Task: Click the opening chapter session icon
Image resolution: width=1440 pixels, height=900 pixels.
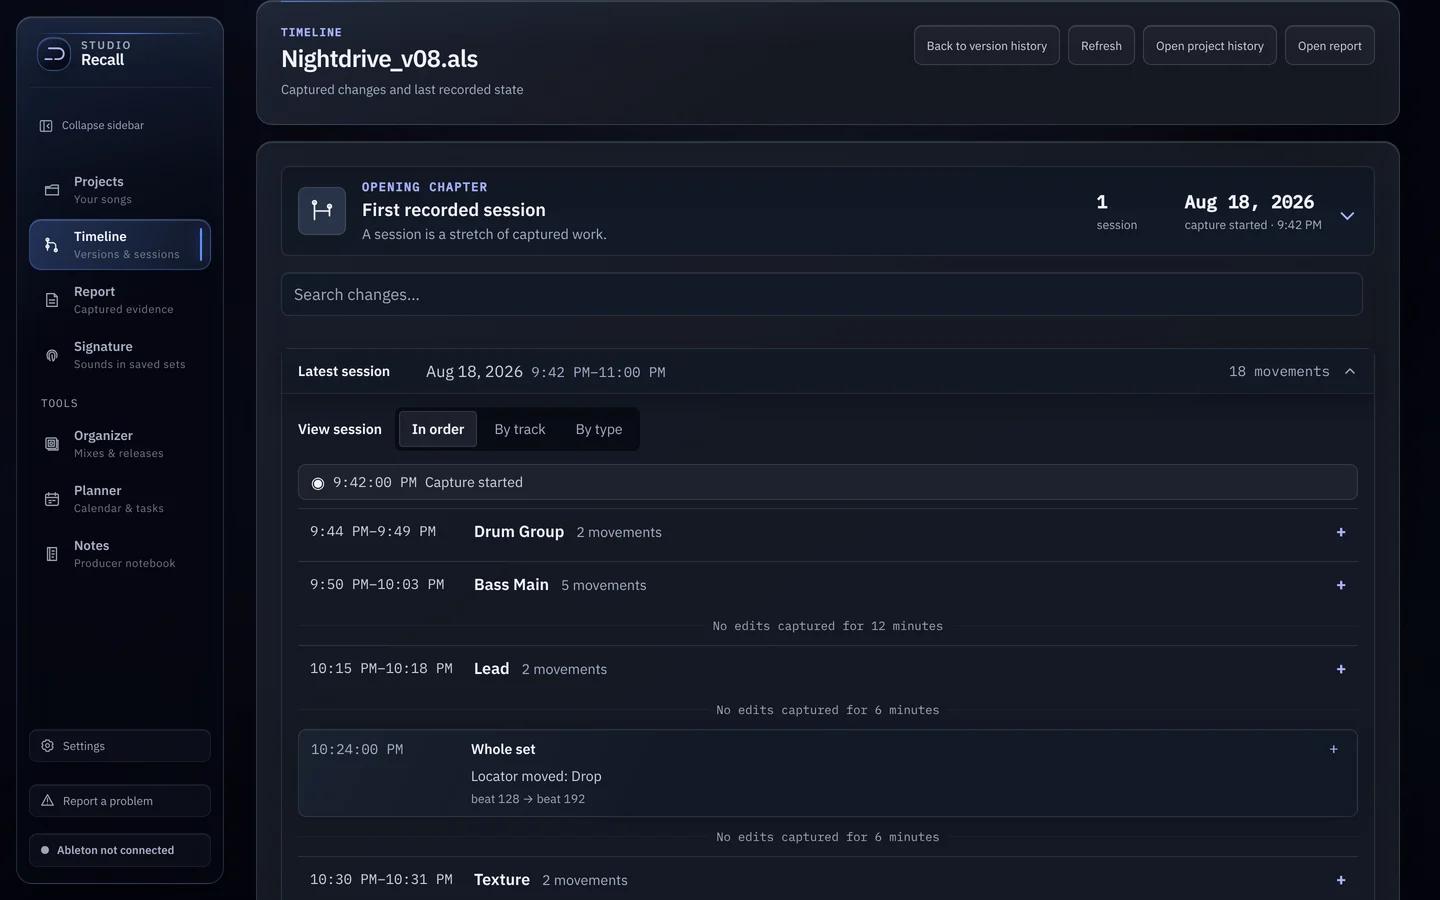Action: click(322, 211)
